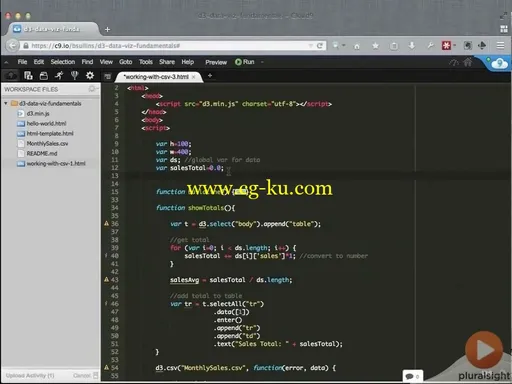The image size is (512, 384).
Task: Open the Selection menu
Action: point(63,62)
